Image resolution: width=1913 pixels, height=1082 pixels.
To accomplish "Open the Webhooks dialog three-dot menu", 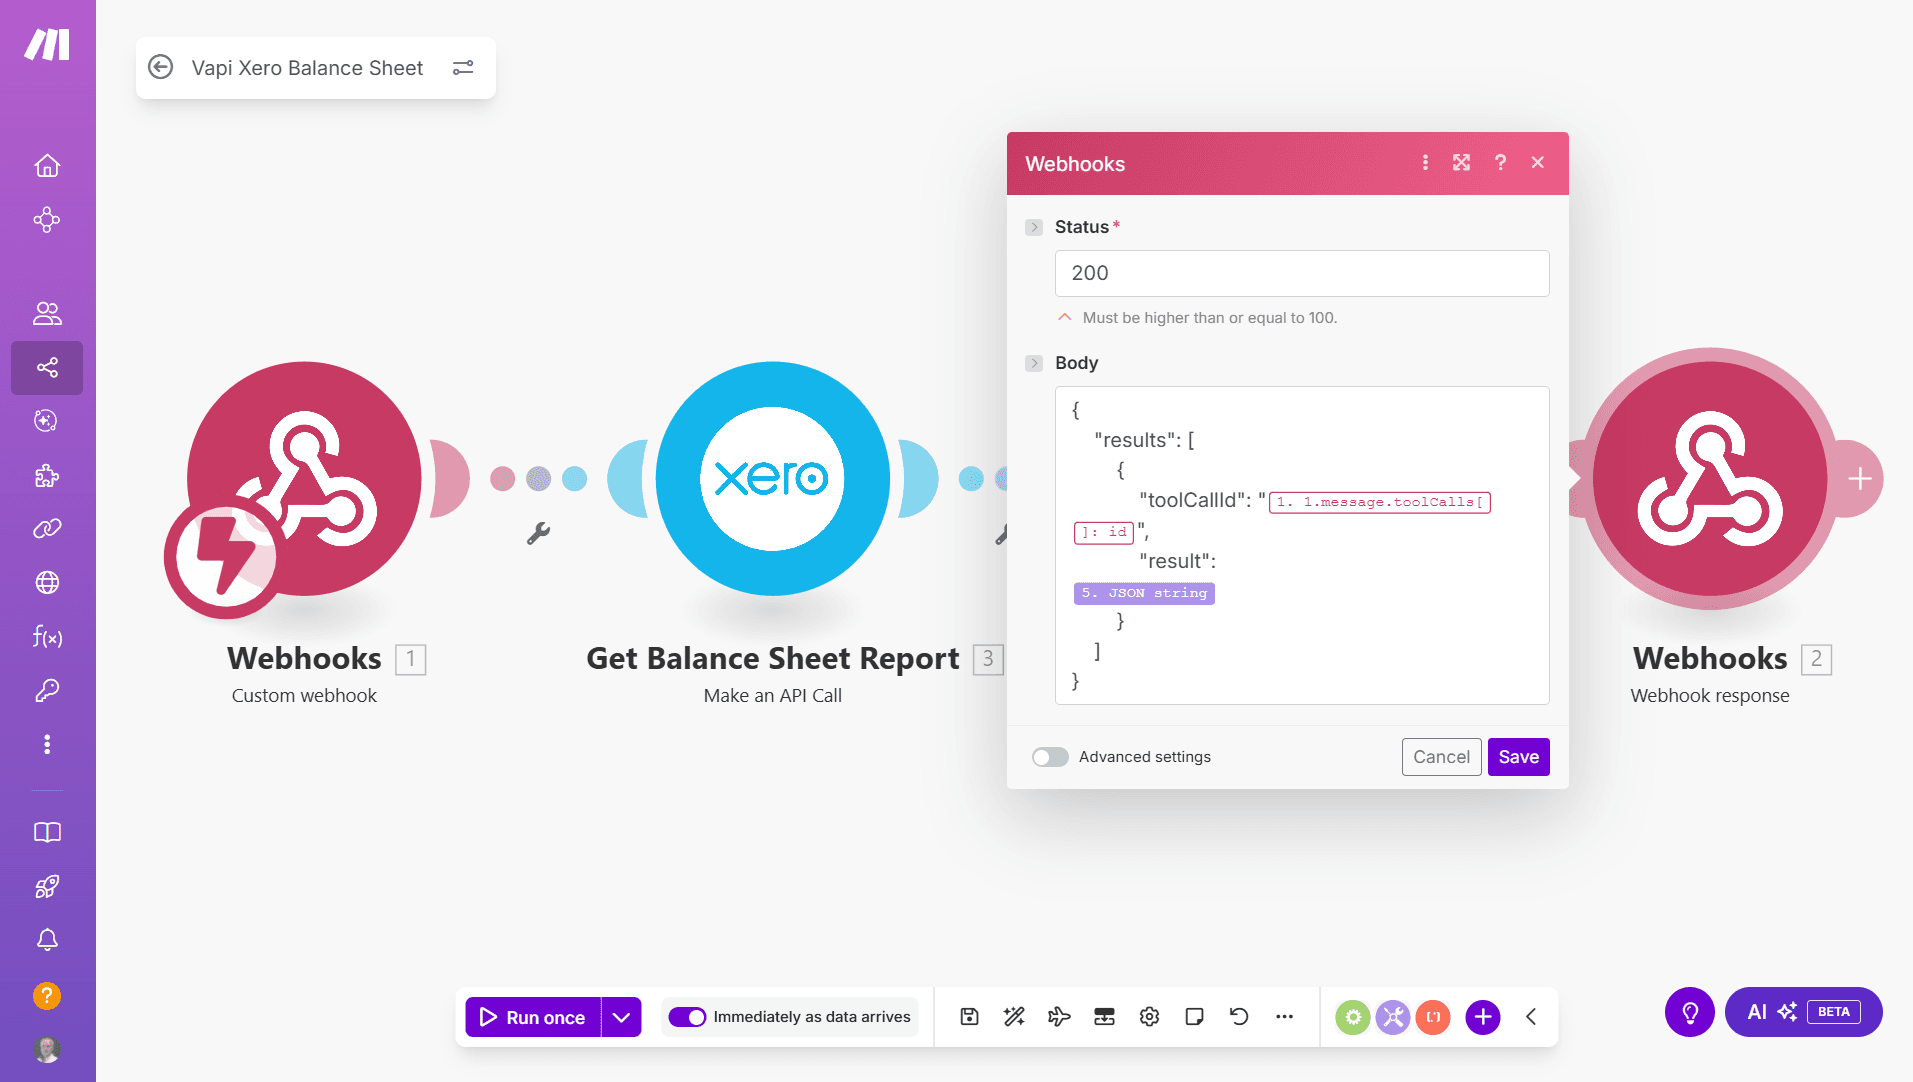I will coord(1425,163).
